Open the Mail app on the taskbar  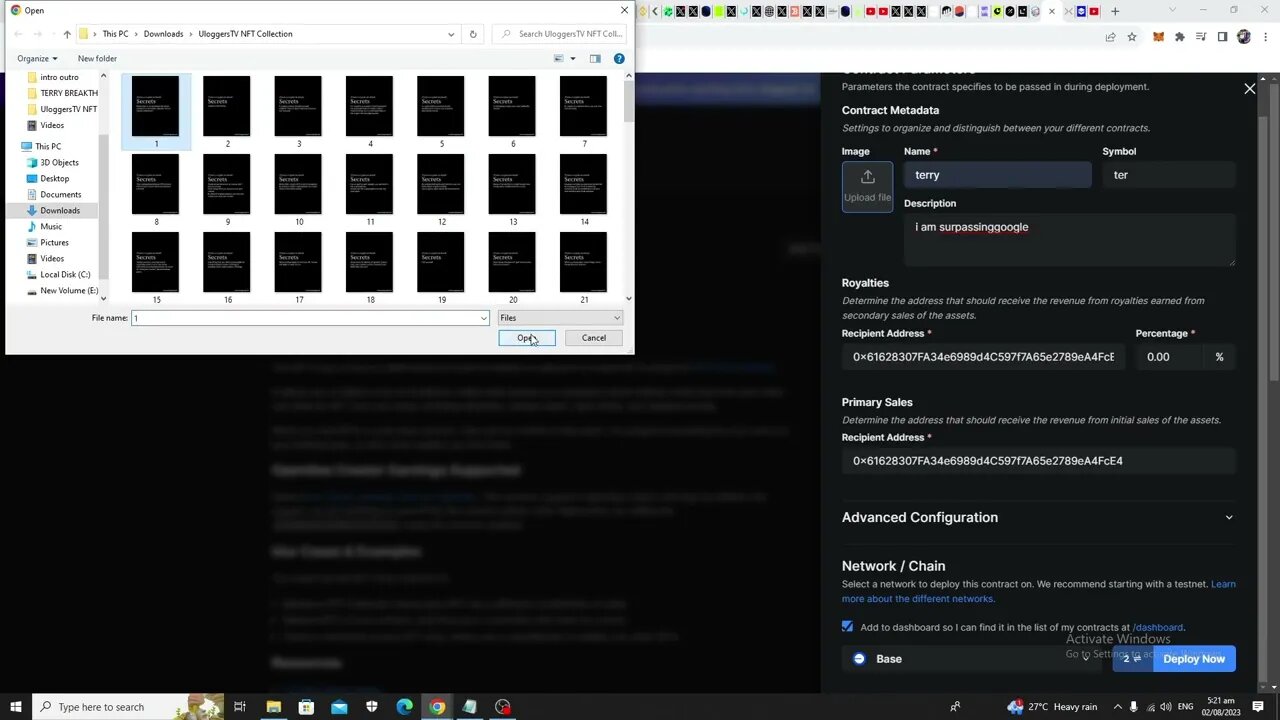pos(339,707)
